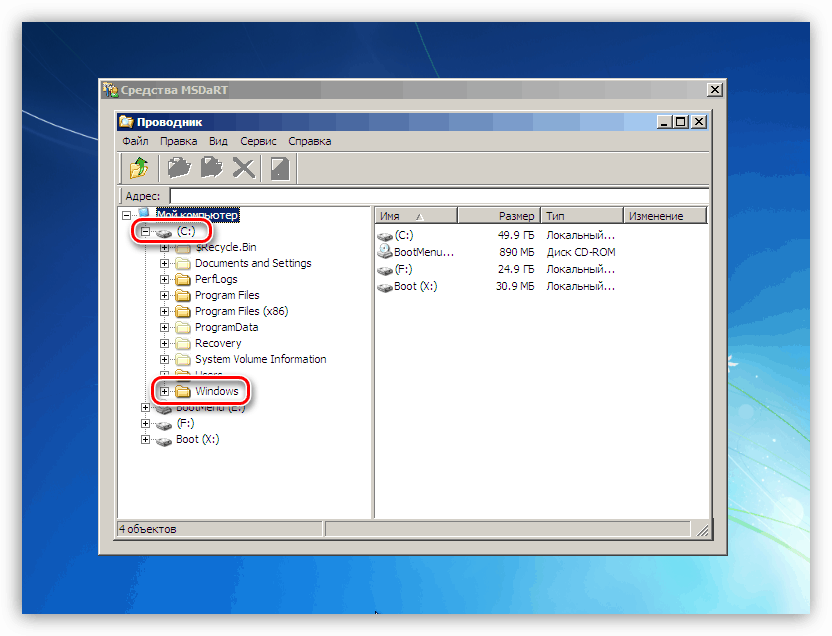Click the Delete X toolbar icon
The height and width of the screenshot is (636, 832).
click(244, 168)
